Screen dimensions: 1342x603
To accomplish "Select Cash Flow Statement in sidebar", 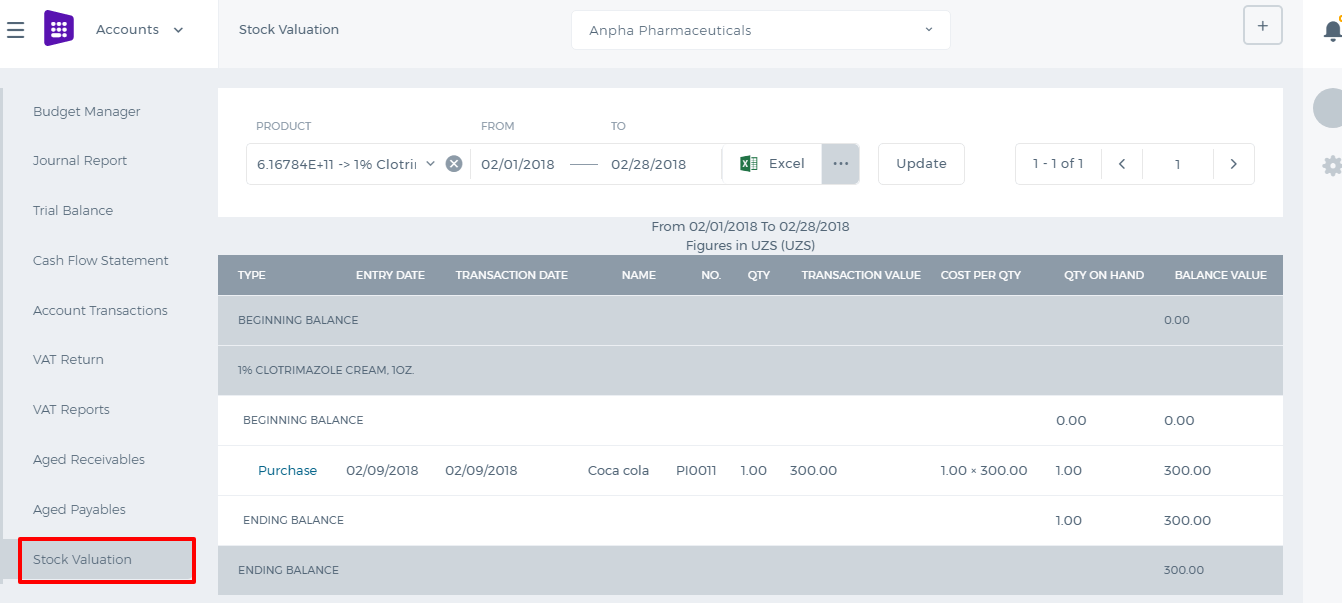I will pos(101,261).
